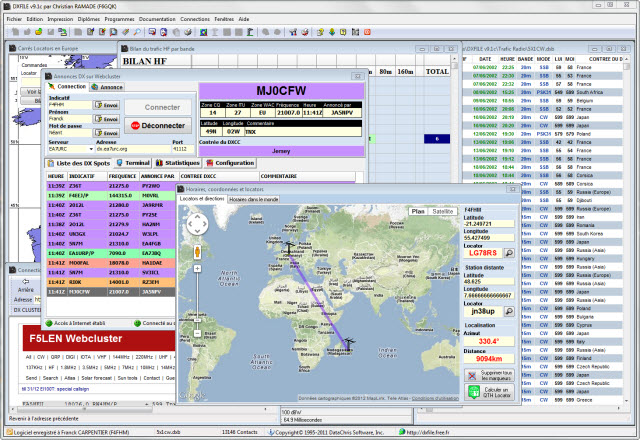The width and height of the screenshot is (640, 440).
Task: Click the yellow-green folder icon in main toolbar
Action: [x=39, y=32]
